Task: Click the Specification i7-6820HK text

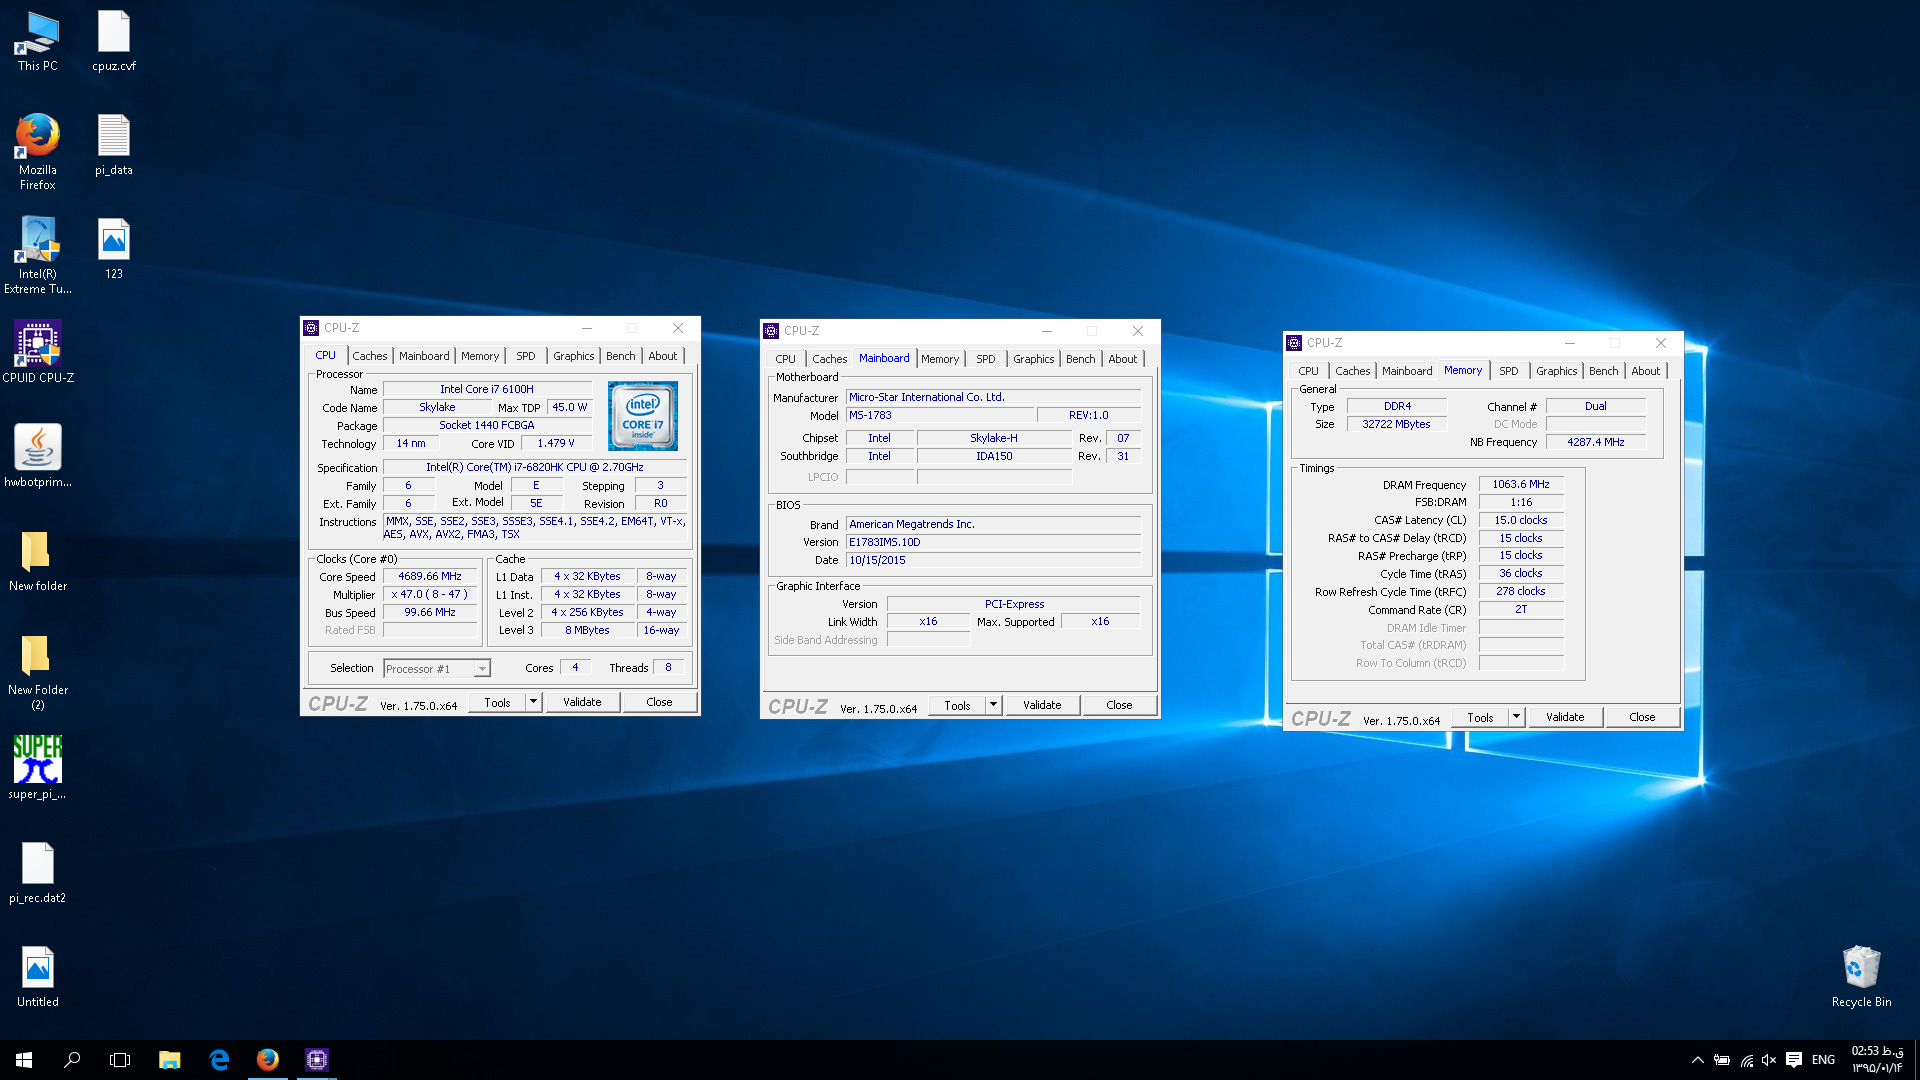Action: pyautogui.click(x=535, y=467)
